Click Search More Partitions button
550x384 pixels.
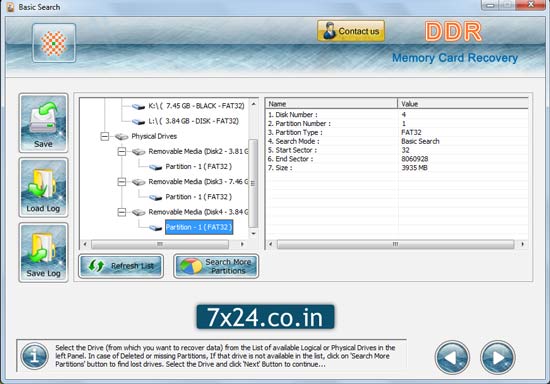[216, 266]
